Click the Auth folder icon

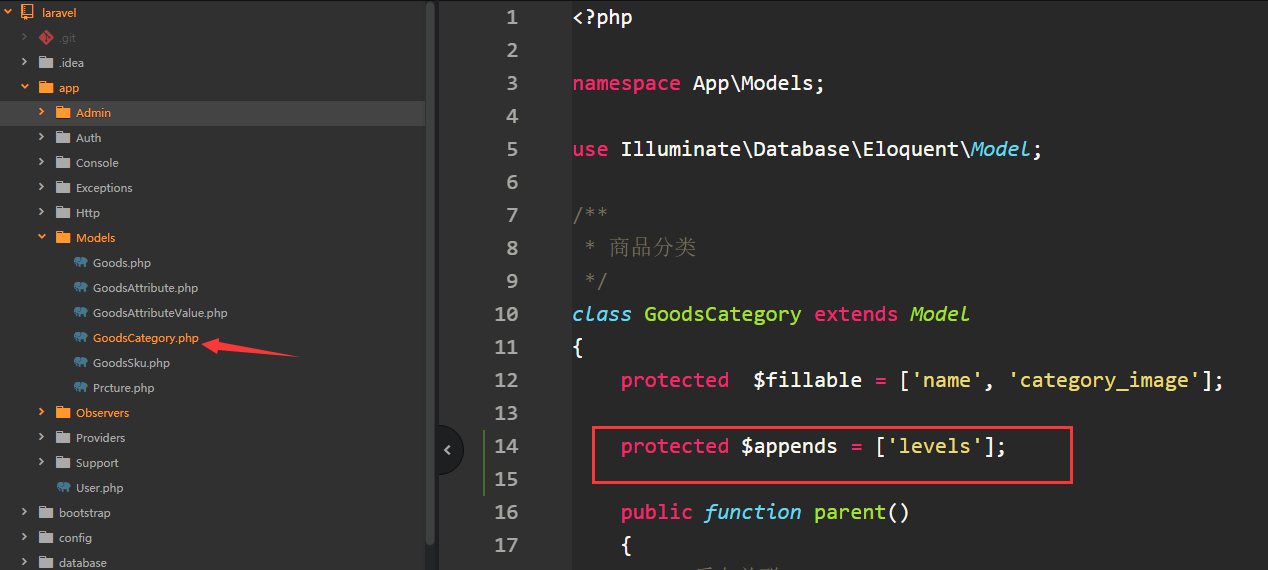[x=63, y=138]
